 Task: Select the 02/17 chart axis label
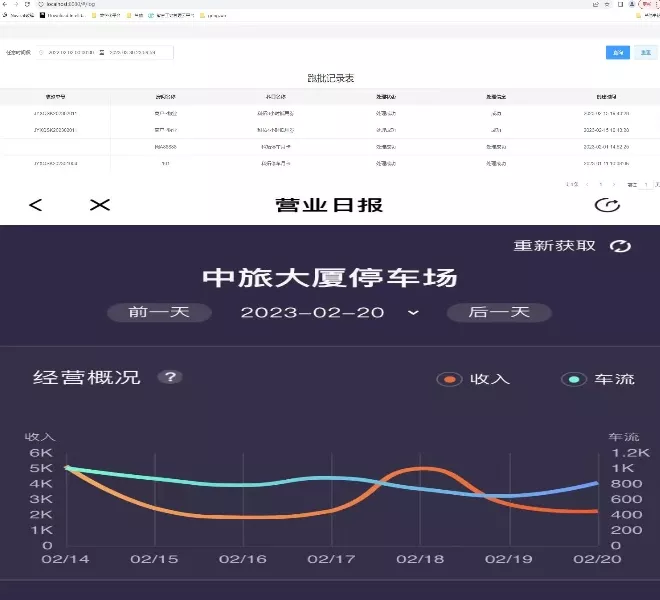pyautogui.click(x=331, y=559)
